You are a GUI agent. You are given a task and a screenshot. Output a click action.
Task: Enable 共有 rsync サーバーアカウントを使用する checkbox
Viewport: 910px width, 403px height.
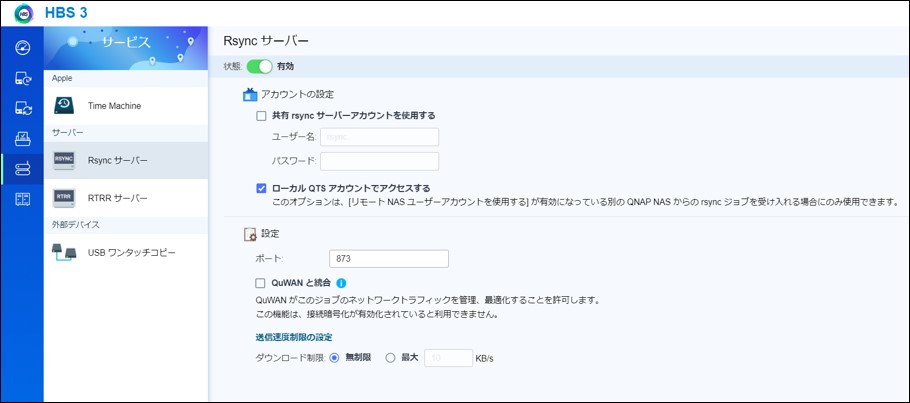tap(262, 115)
